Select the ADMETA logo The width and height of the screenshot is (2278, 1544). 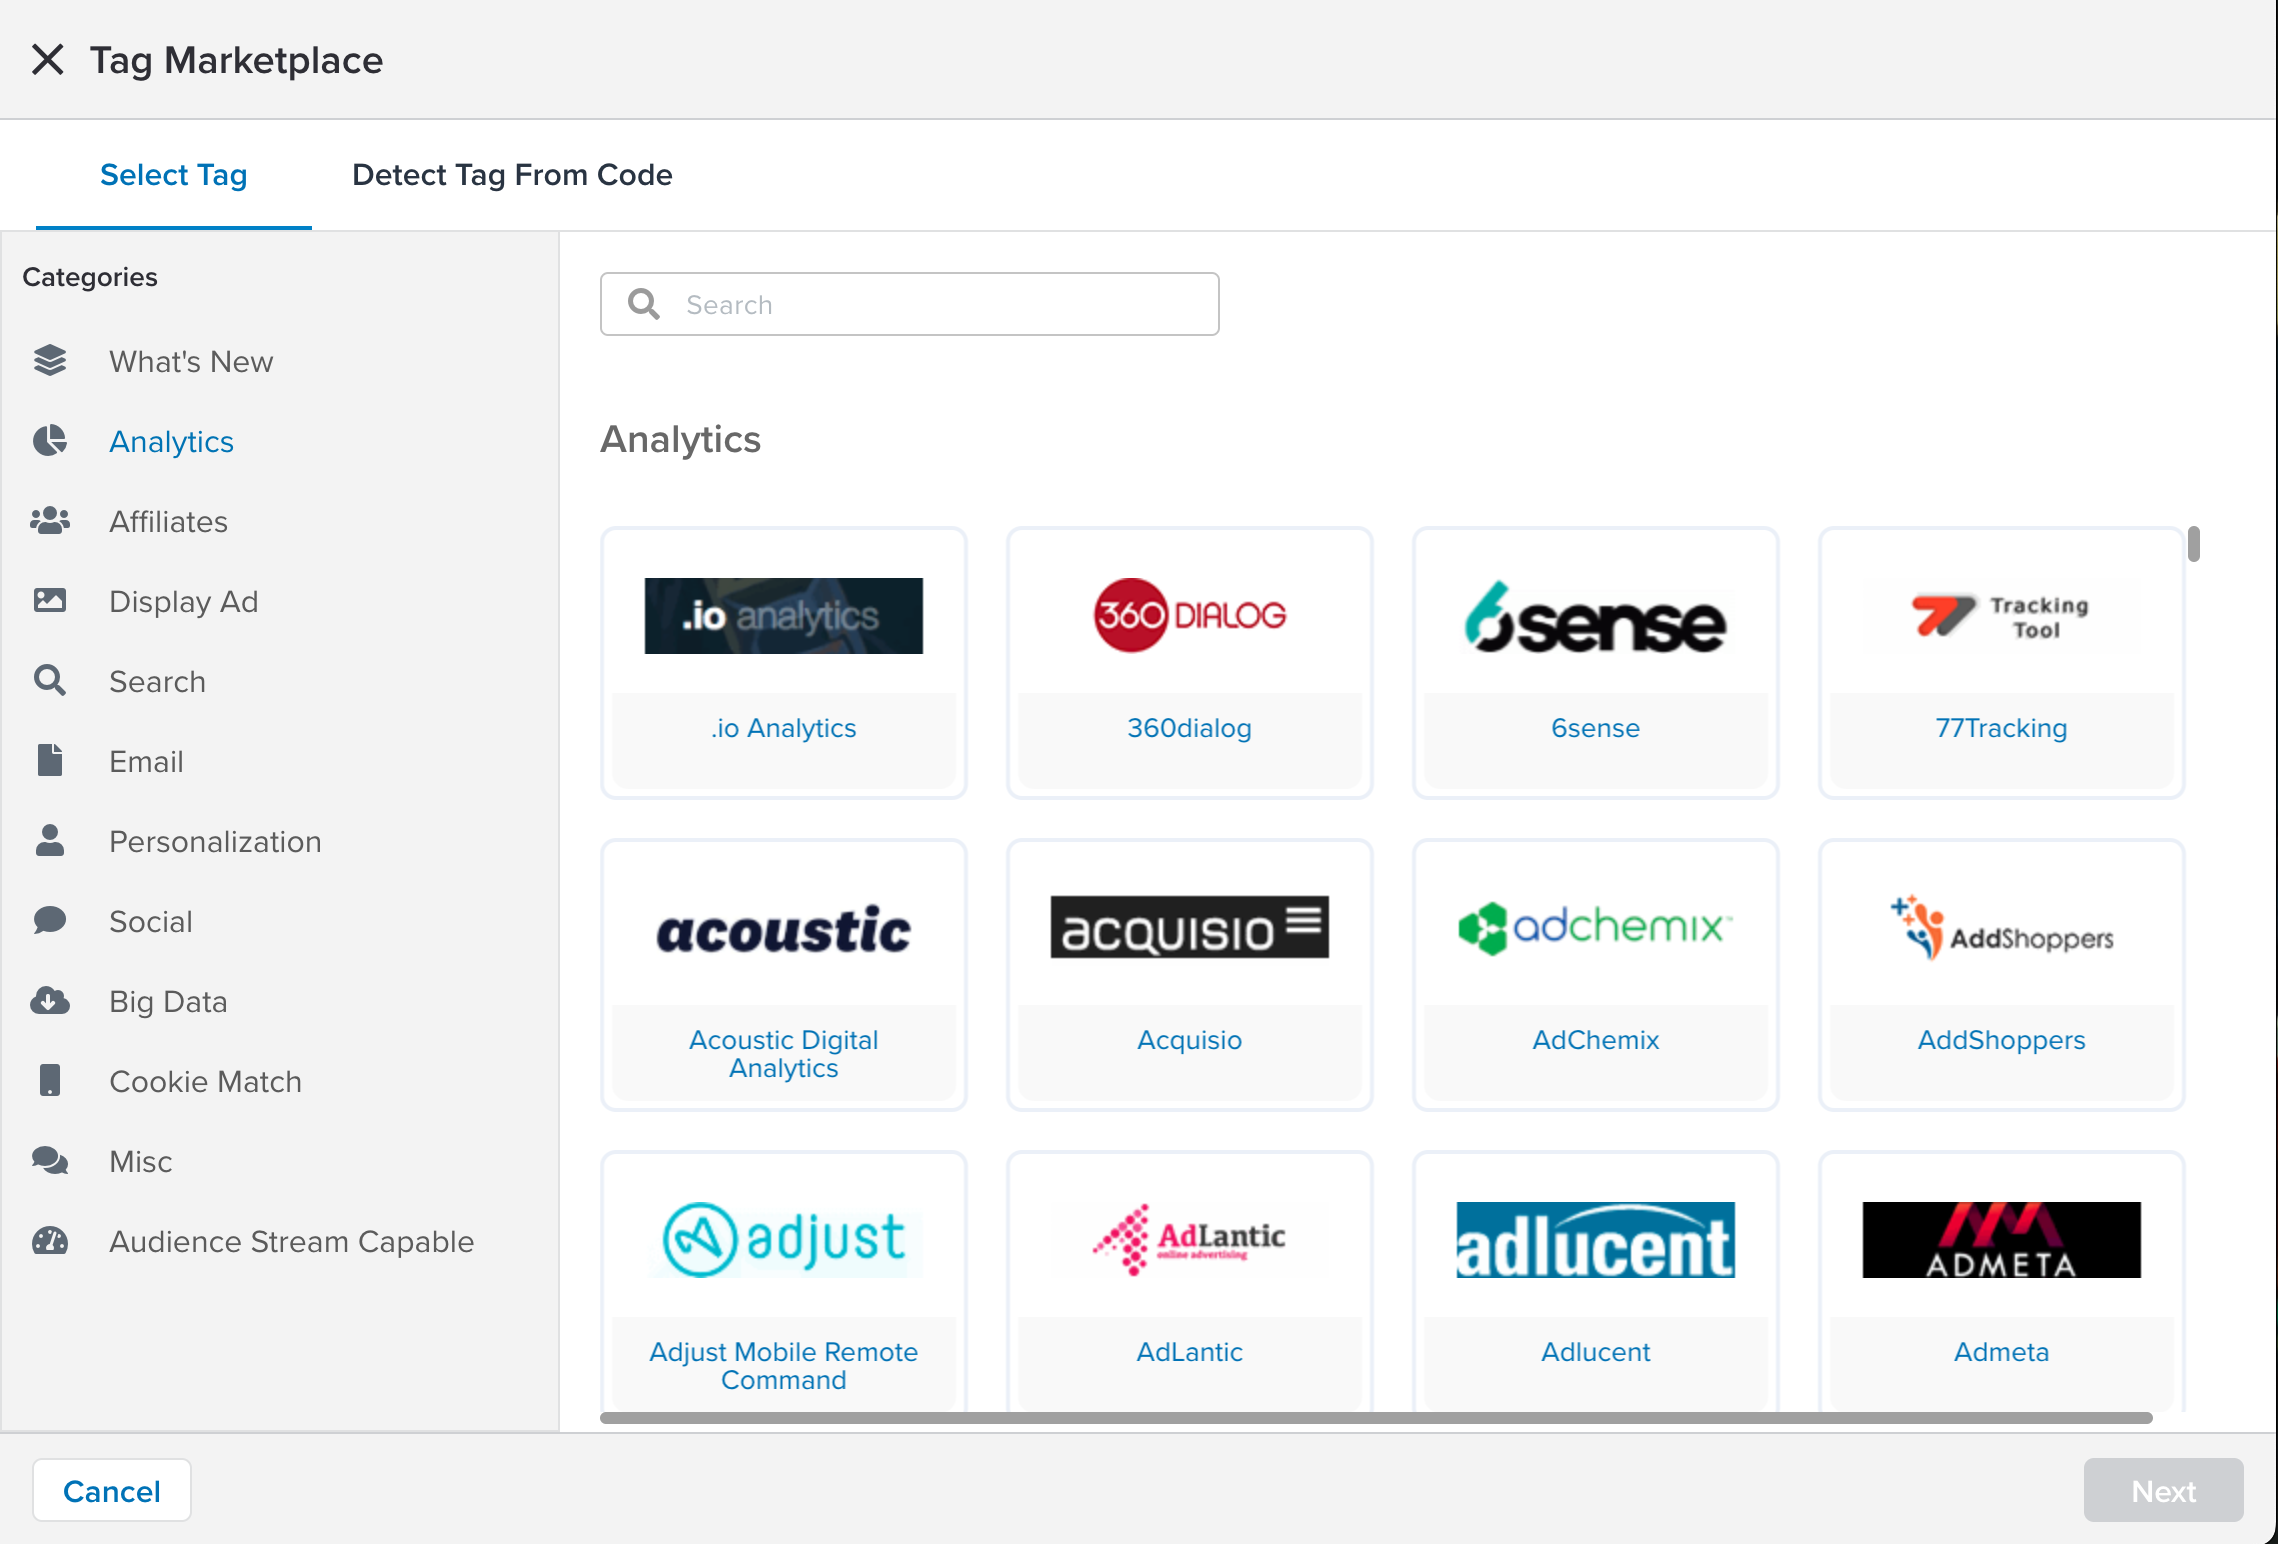click(x=2002, y=1240)
